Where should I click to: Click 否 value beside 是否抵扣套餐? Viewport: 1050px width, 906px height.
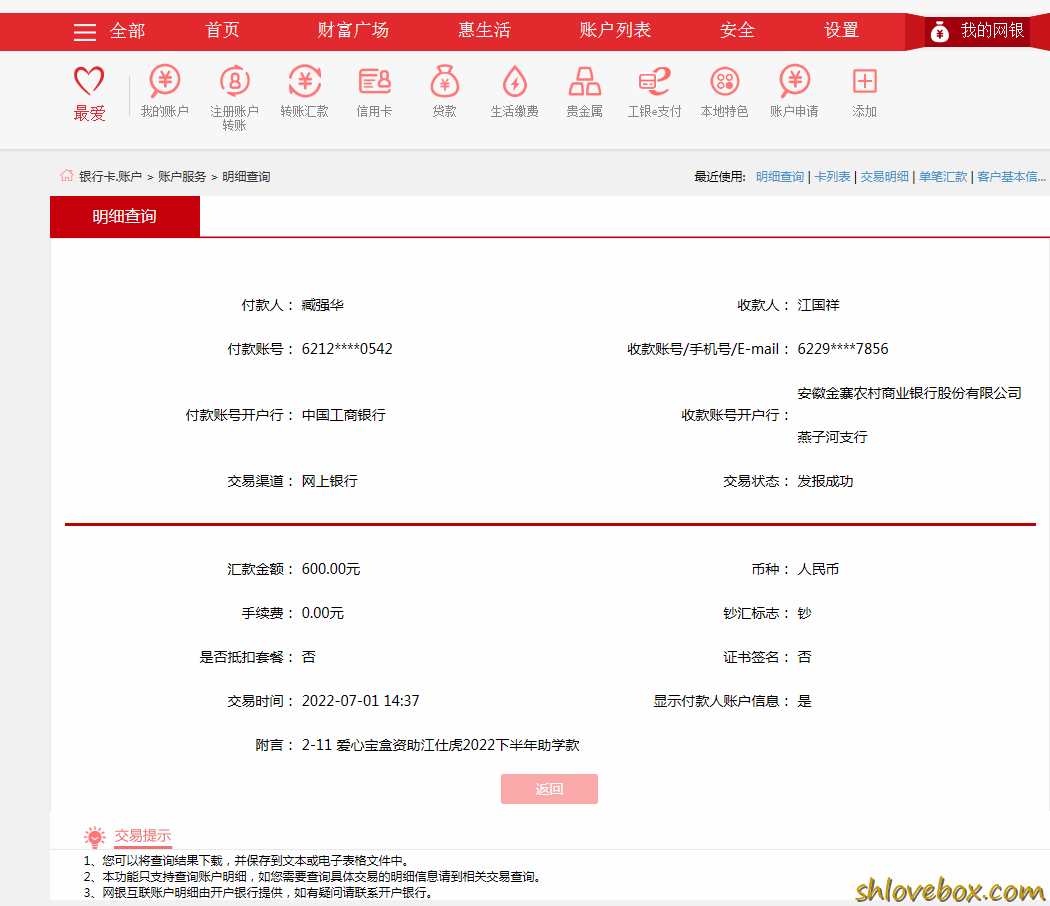[308, 658]
